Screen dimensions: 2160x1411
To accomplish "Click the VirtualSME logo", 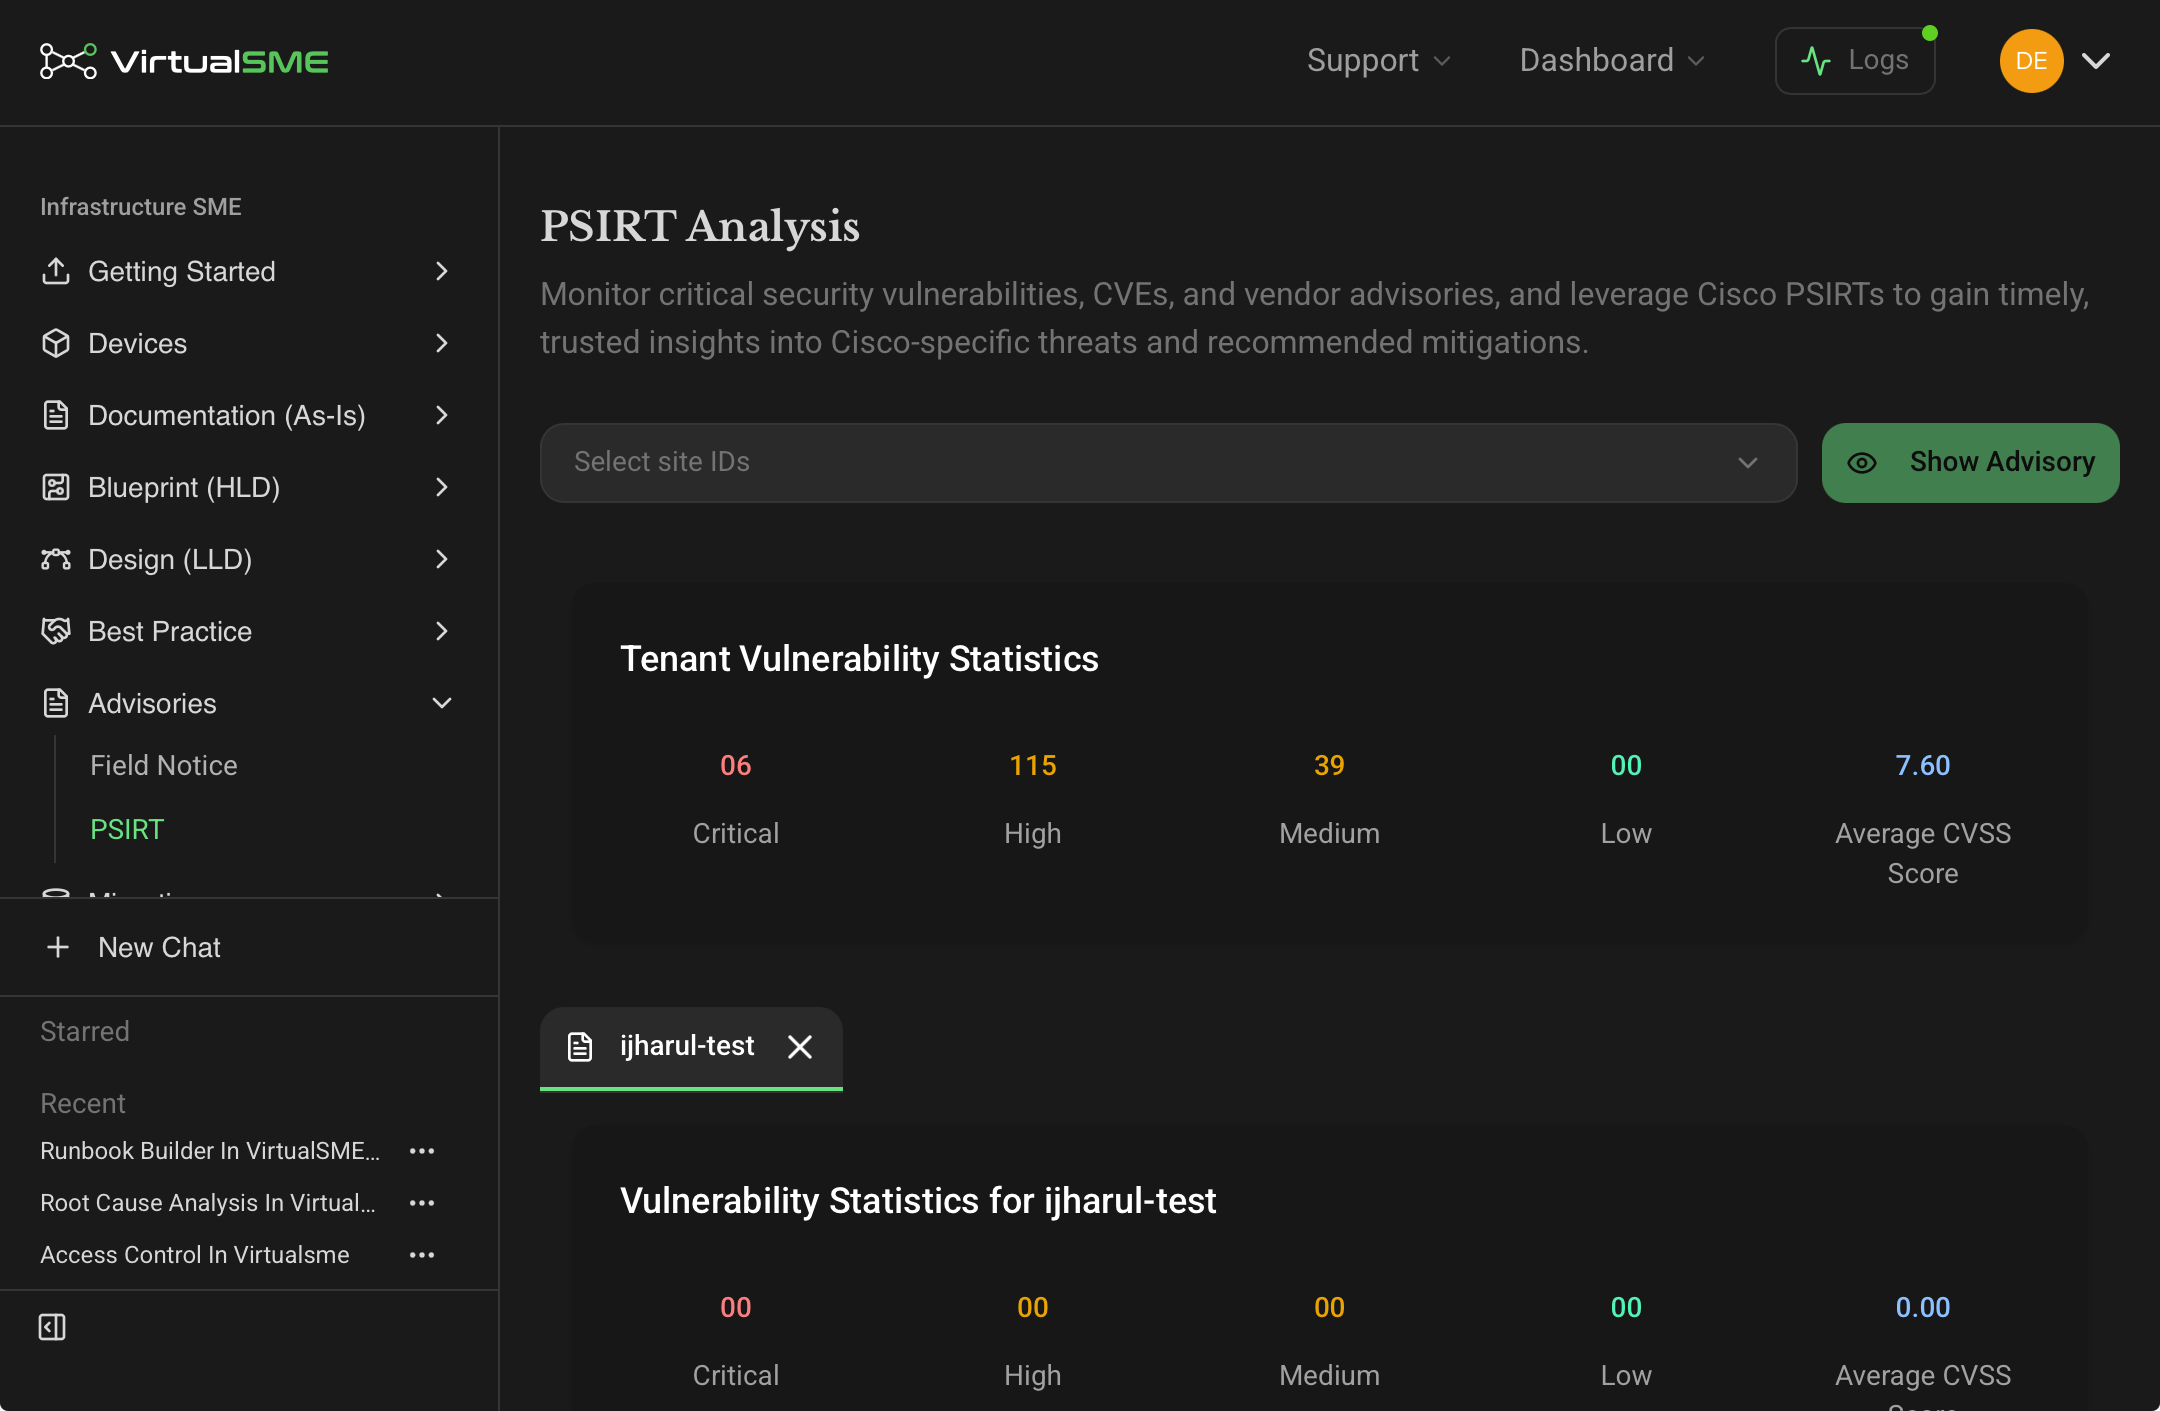I will pyautogui.click(x=184, y=61).
